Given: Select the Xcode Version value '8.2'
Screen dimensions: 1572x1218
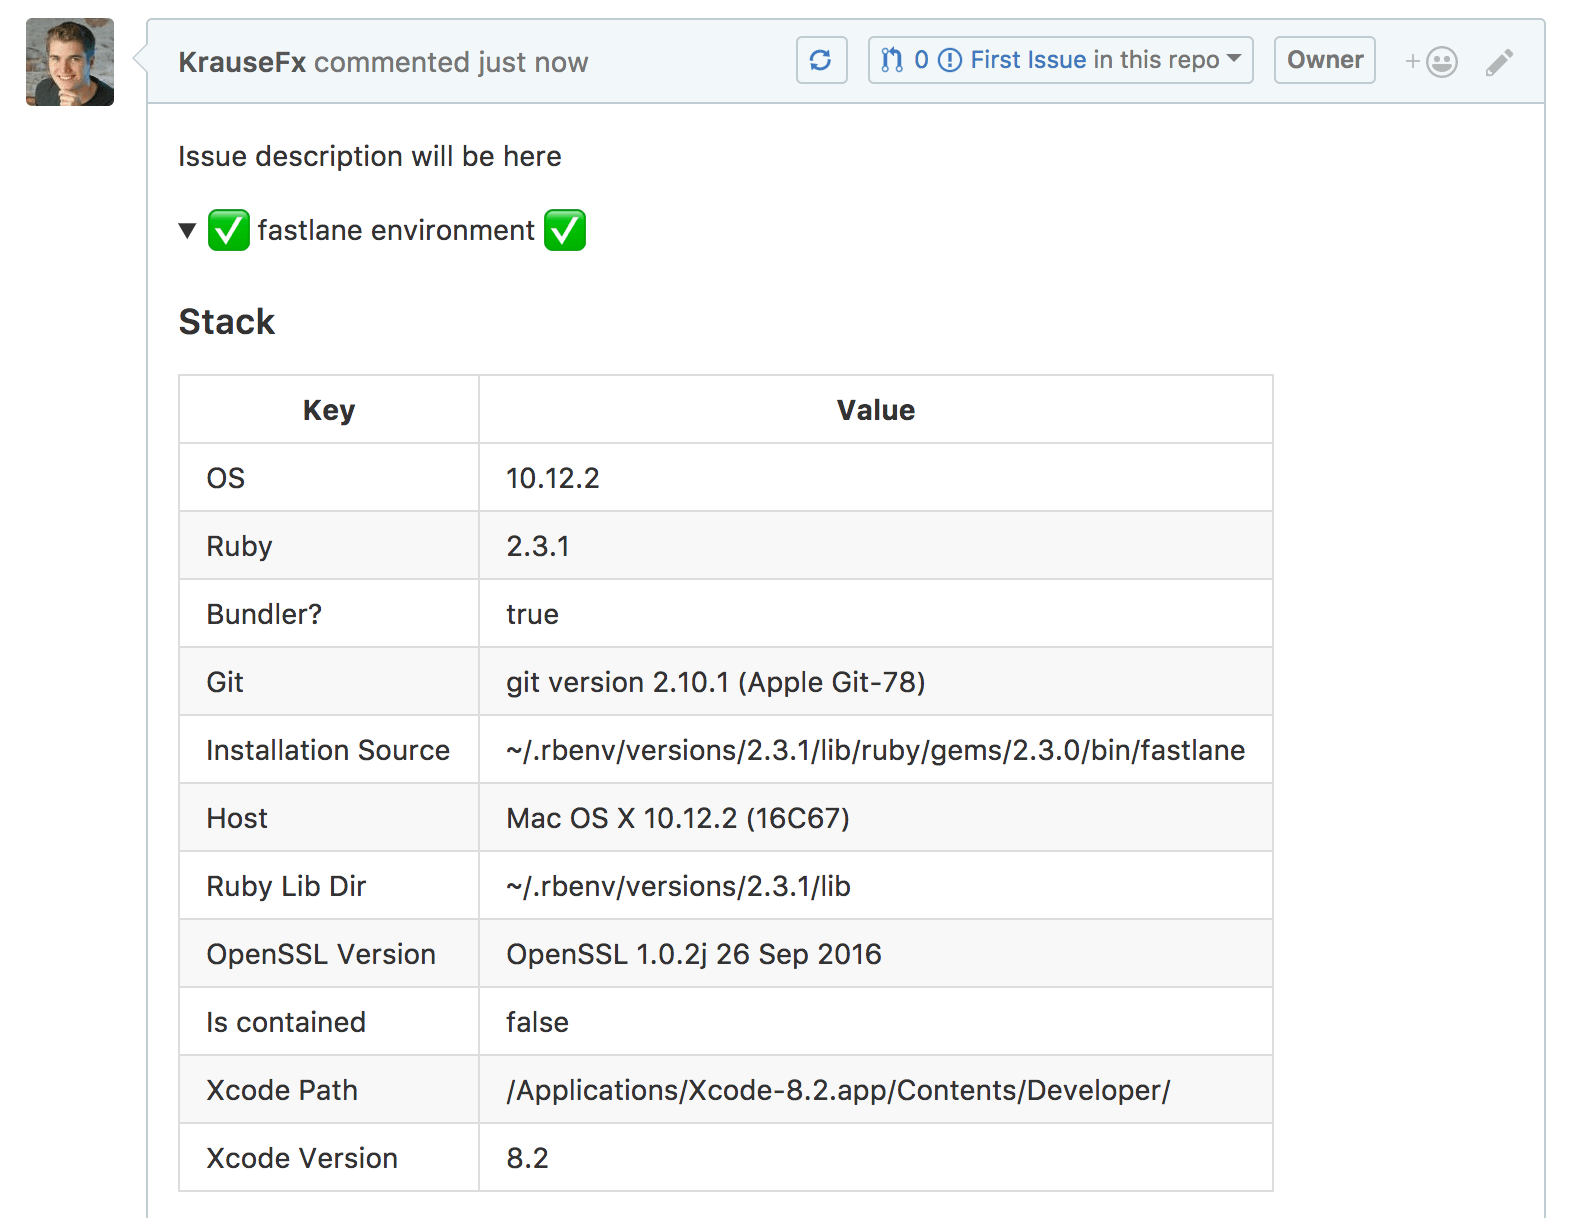Looking at the screenshot, I should (876, 1158).
